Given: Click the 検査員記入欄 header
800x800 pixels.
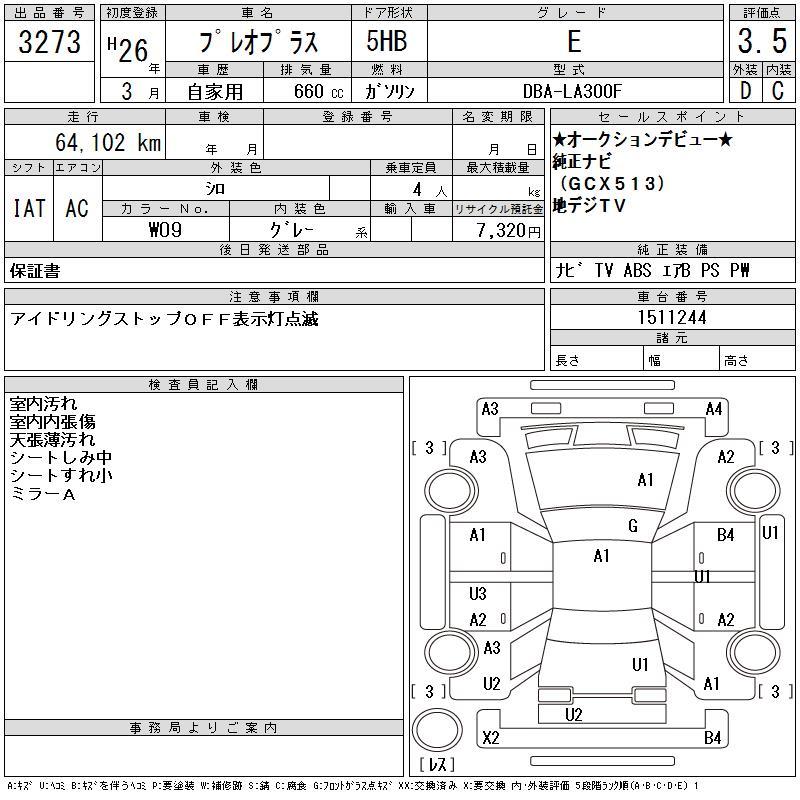Looking at the screenshot, I should click(203, 384).
